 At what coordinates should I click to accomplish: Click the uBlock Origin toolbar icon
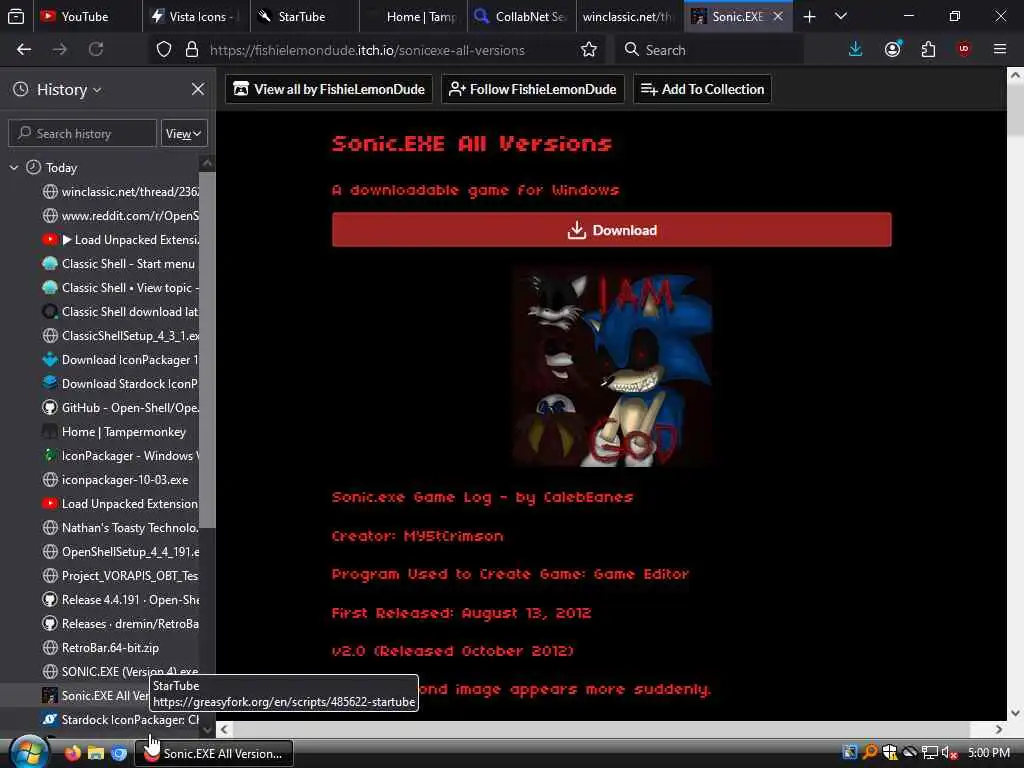point(964,50)
